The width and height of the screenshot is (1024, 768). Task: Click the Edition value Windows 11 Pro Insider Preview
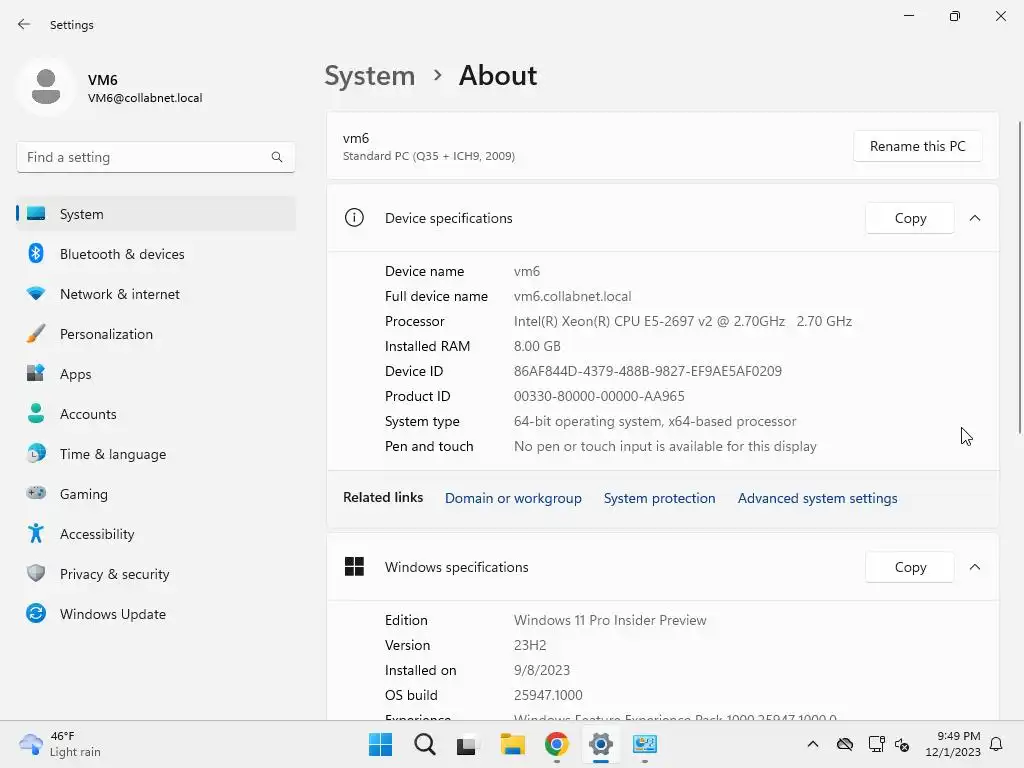coord(610,620)
